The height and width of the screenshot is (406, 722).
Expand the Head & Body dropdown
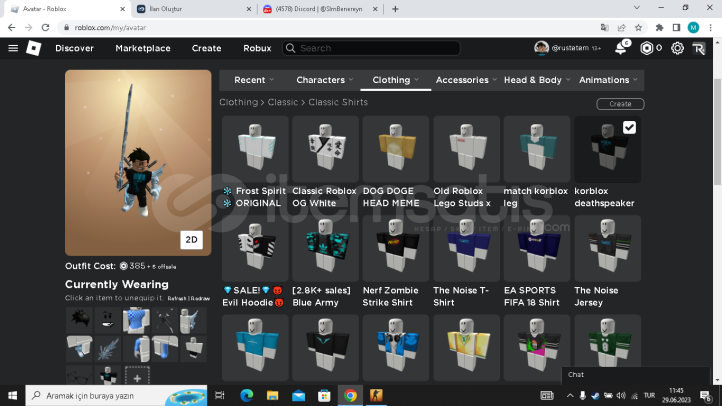click(x=537, y=80)
